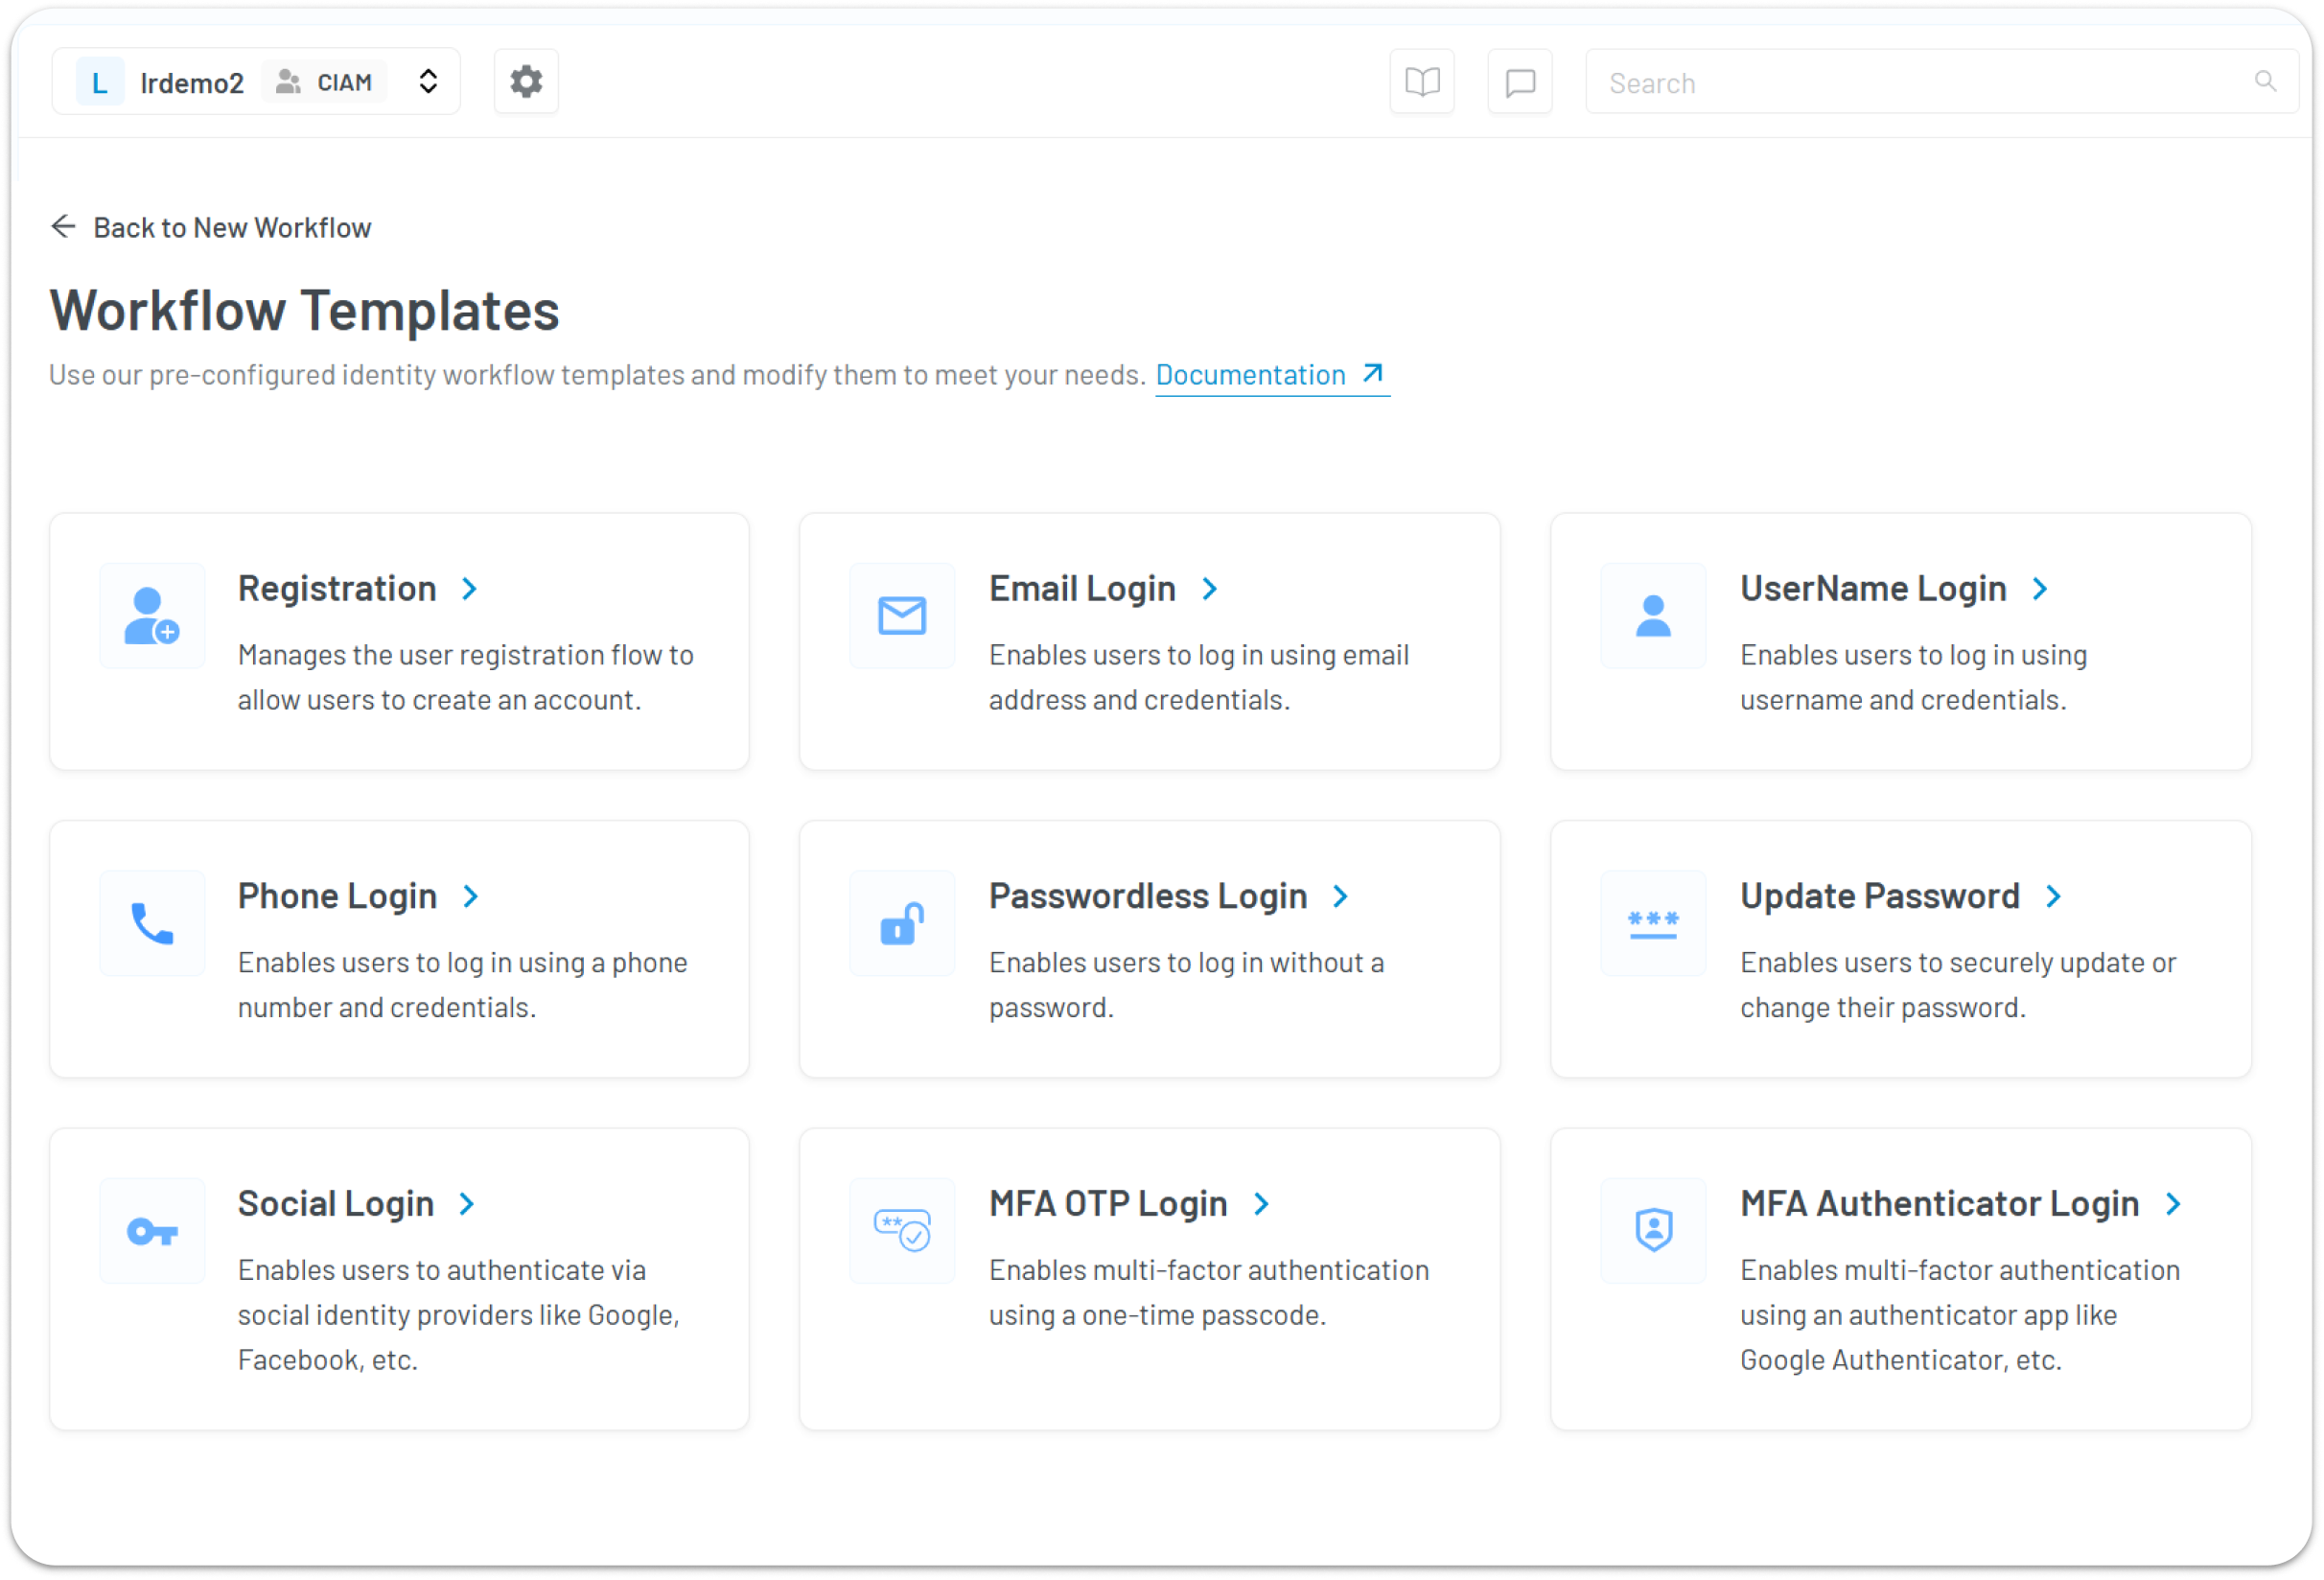Click the 'Google Authenticator, etc.' description
Screen dimensions: 2324x1580
point(1960,1315)
